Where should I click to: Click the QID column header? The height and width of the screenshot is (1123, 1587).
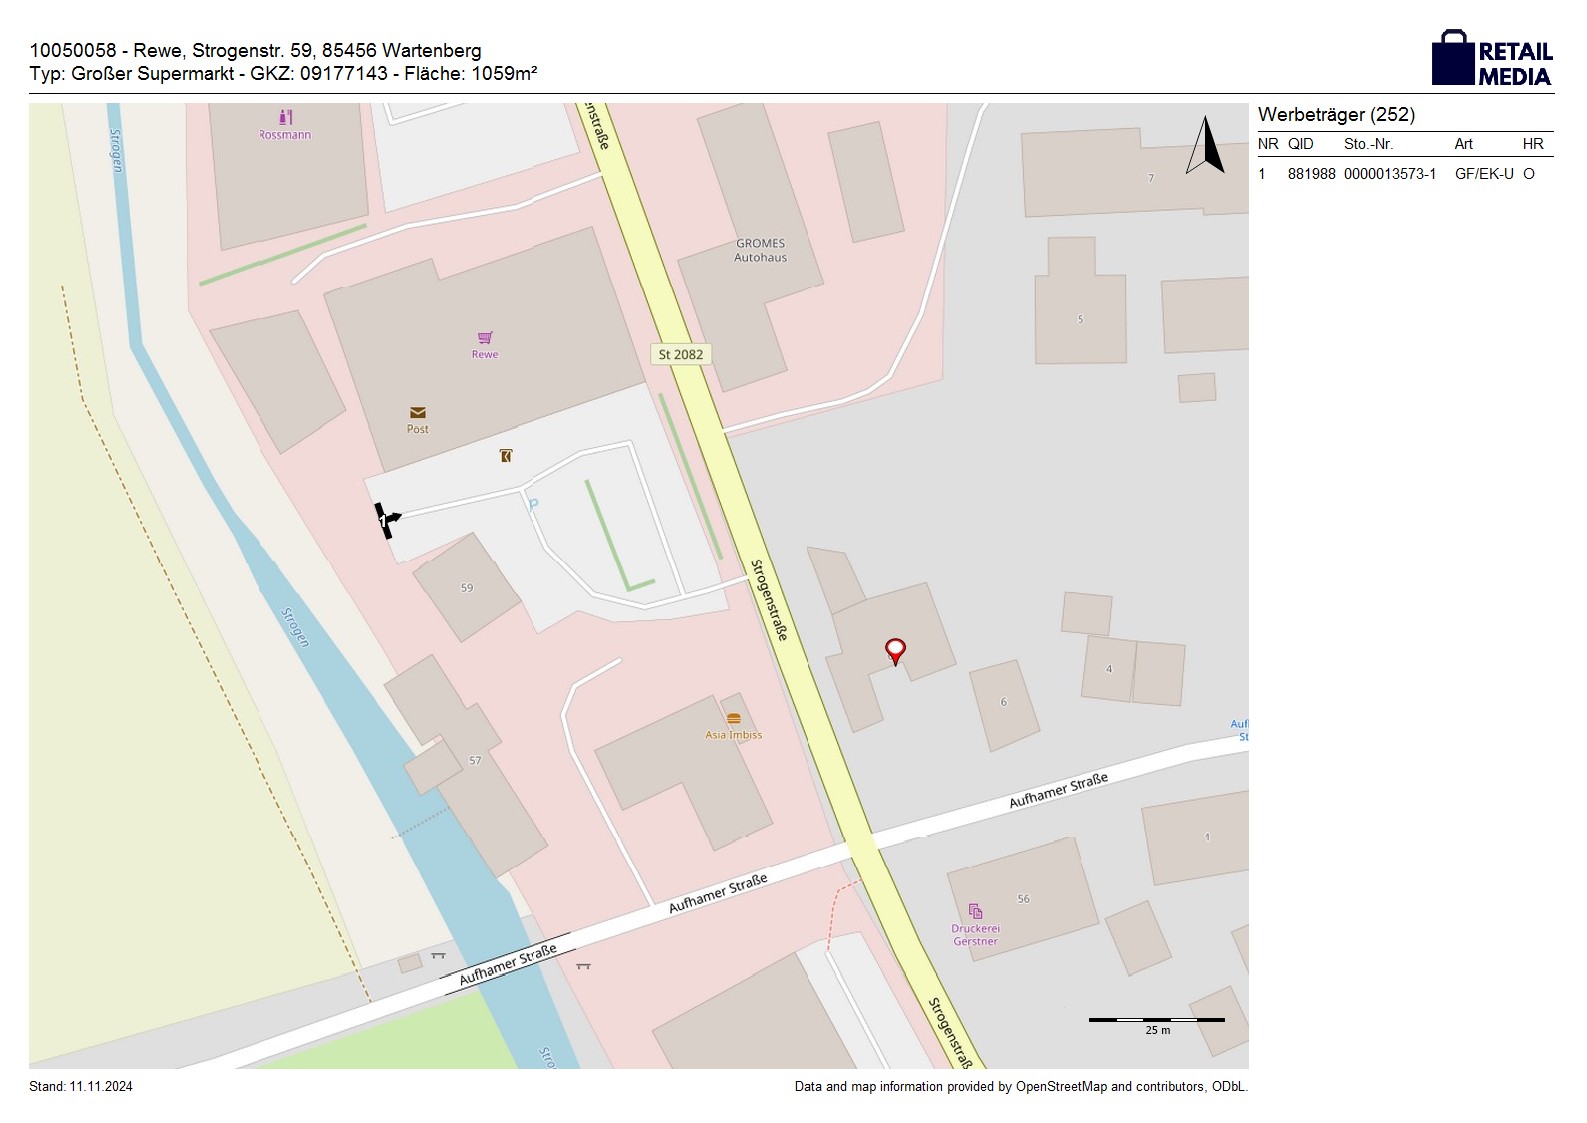(1300, 144)
